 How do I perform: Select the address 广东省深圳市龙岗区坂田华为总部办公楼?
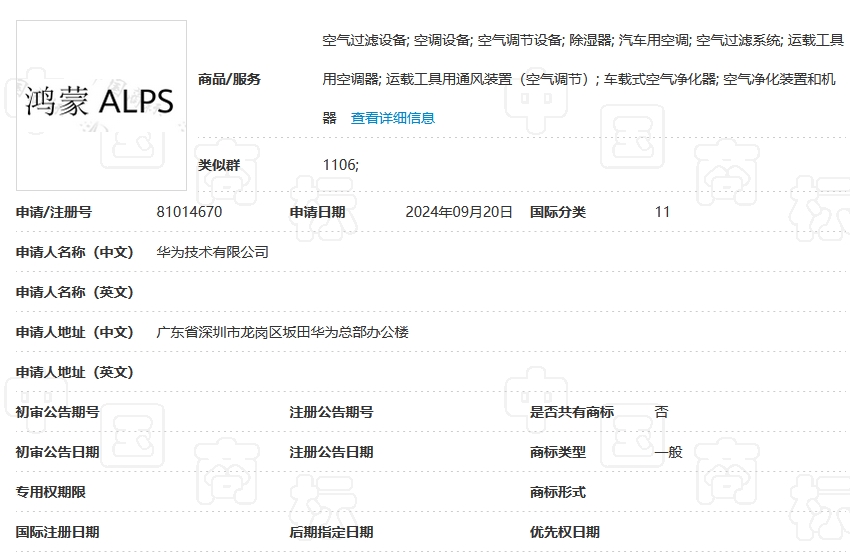click(282, 332)
